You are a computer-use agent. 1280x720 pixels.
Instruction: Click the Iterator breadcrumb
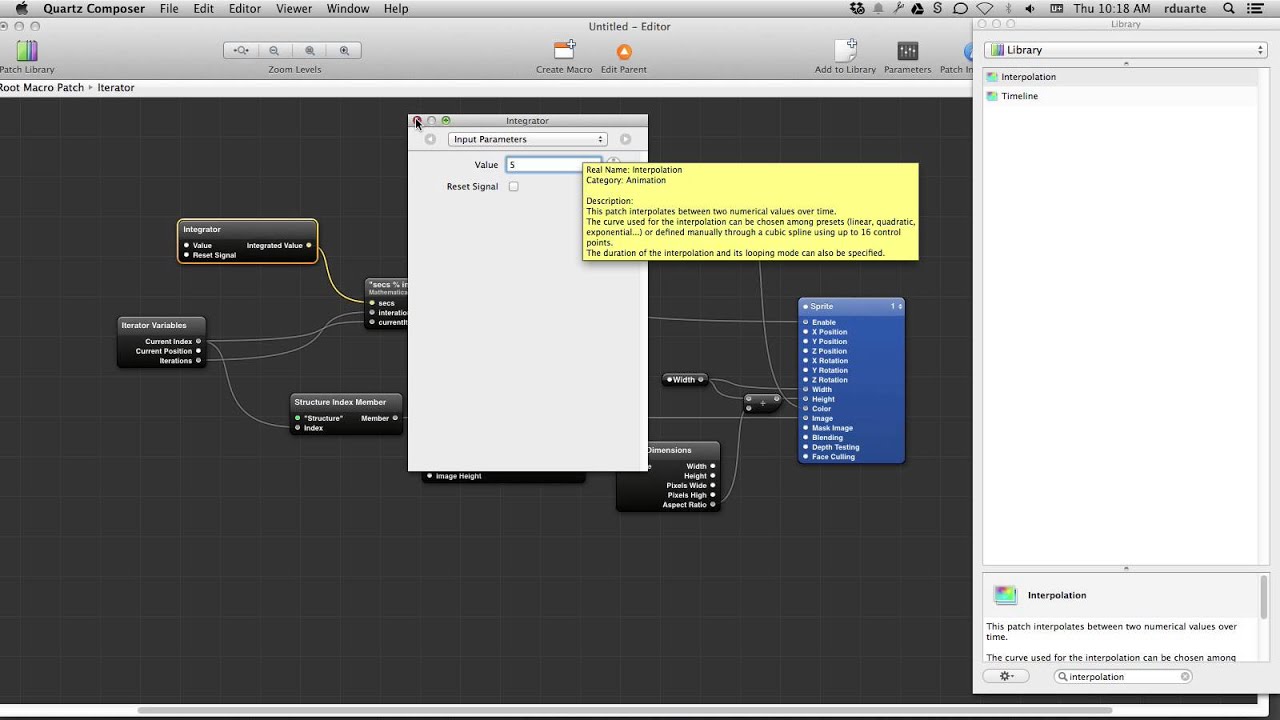coord(116,88)
